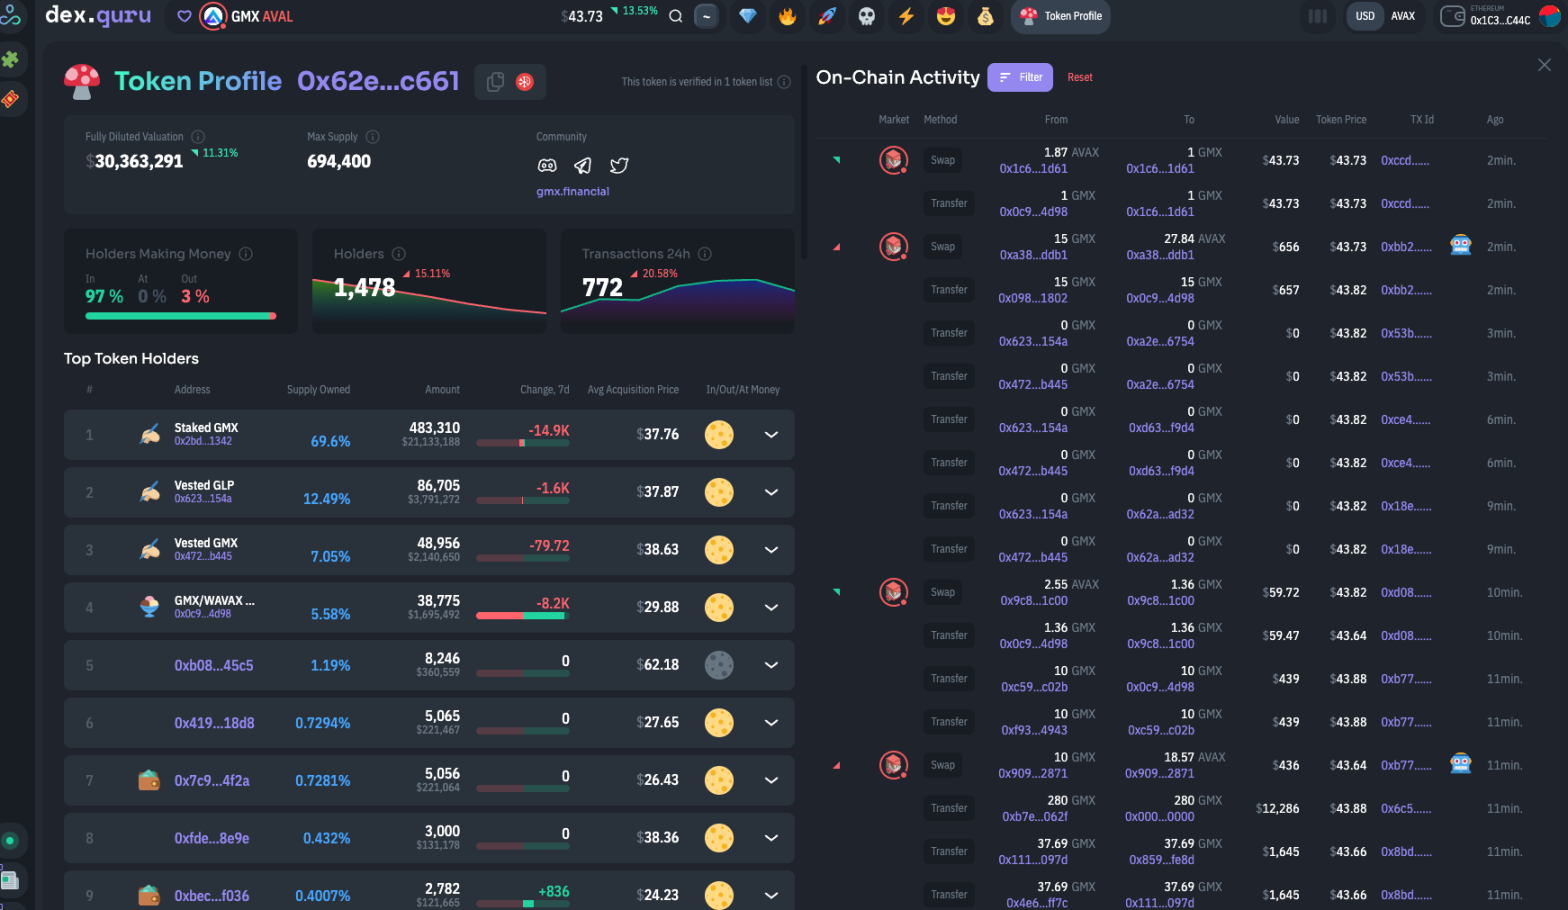Select the heart-eyes emoji icon in the top bar
This screenshot has height=910, width=1568.
click(x=946, y=16)
